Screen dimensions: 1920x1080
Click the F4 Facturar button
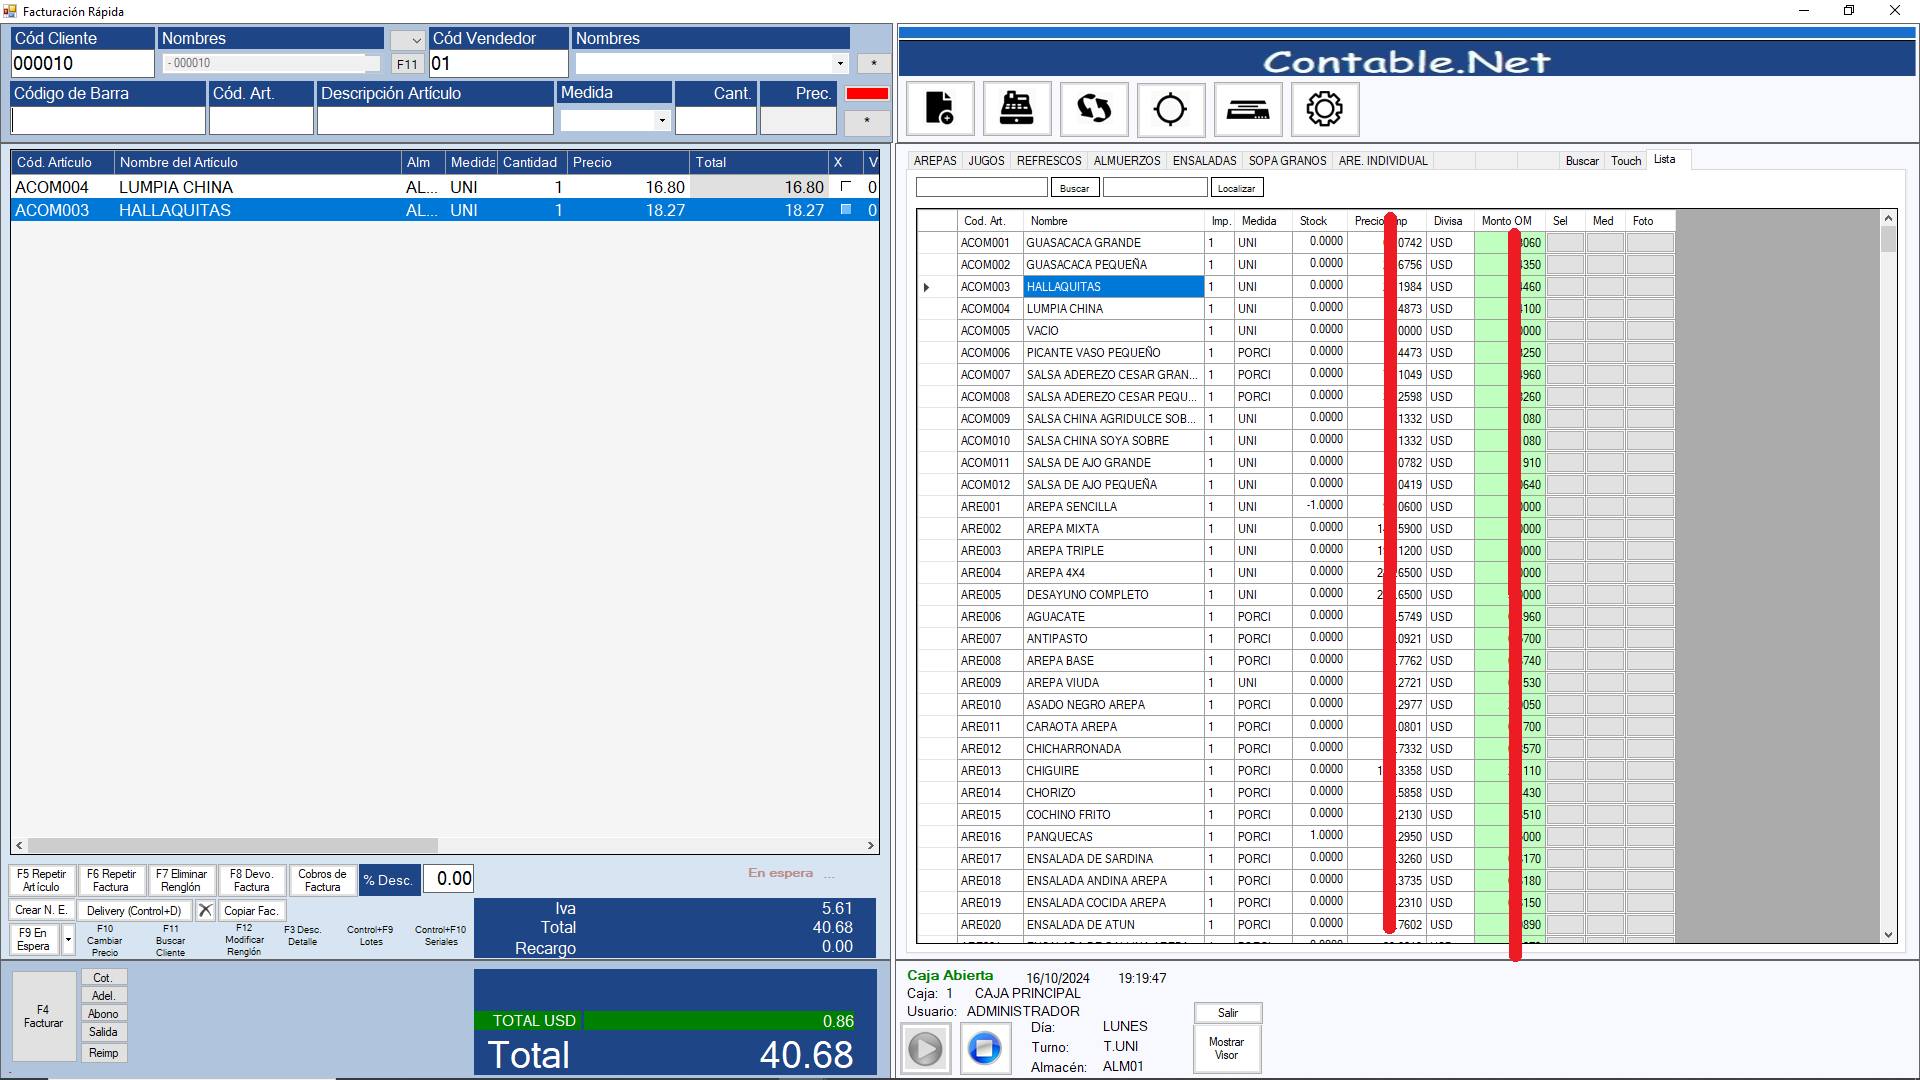pyautogui.click(x=43, y=1016)
